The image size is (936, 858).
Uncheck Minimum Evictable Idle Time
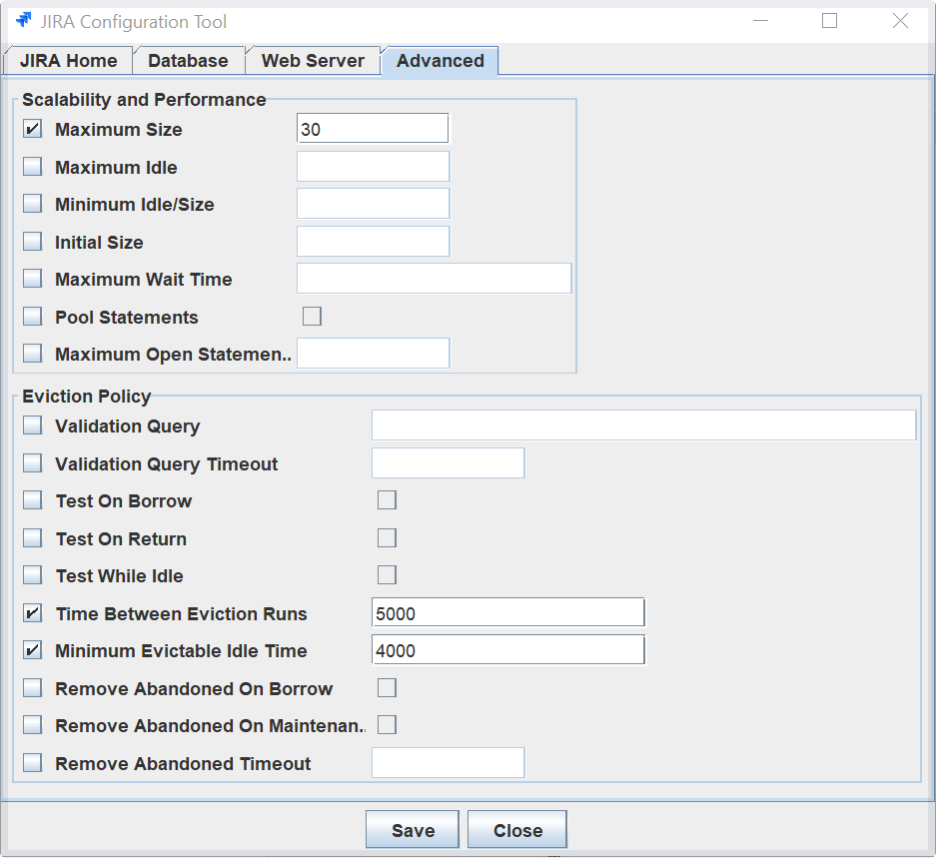[x=33, y=651]
